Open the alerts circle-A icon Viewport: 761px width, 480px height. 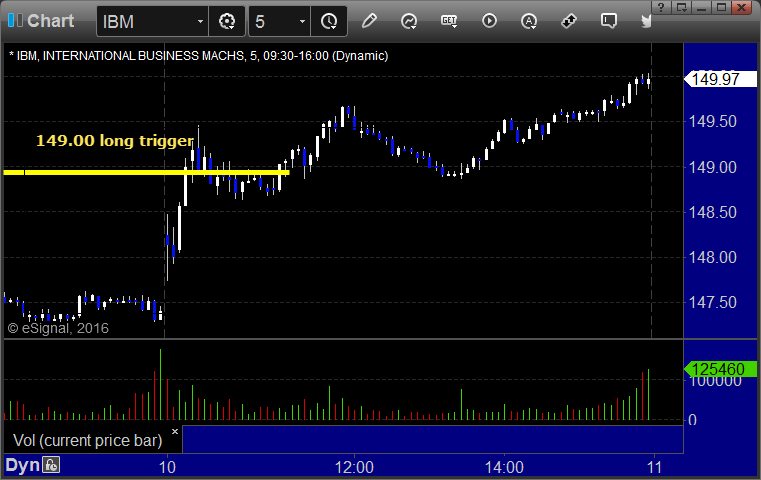(529, 21)
